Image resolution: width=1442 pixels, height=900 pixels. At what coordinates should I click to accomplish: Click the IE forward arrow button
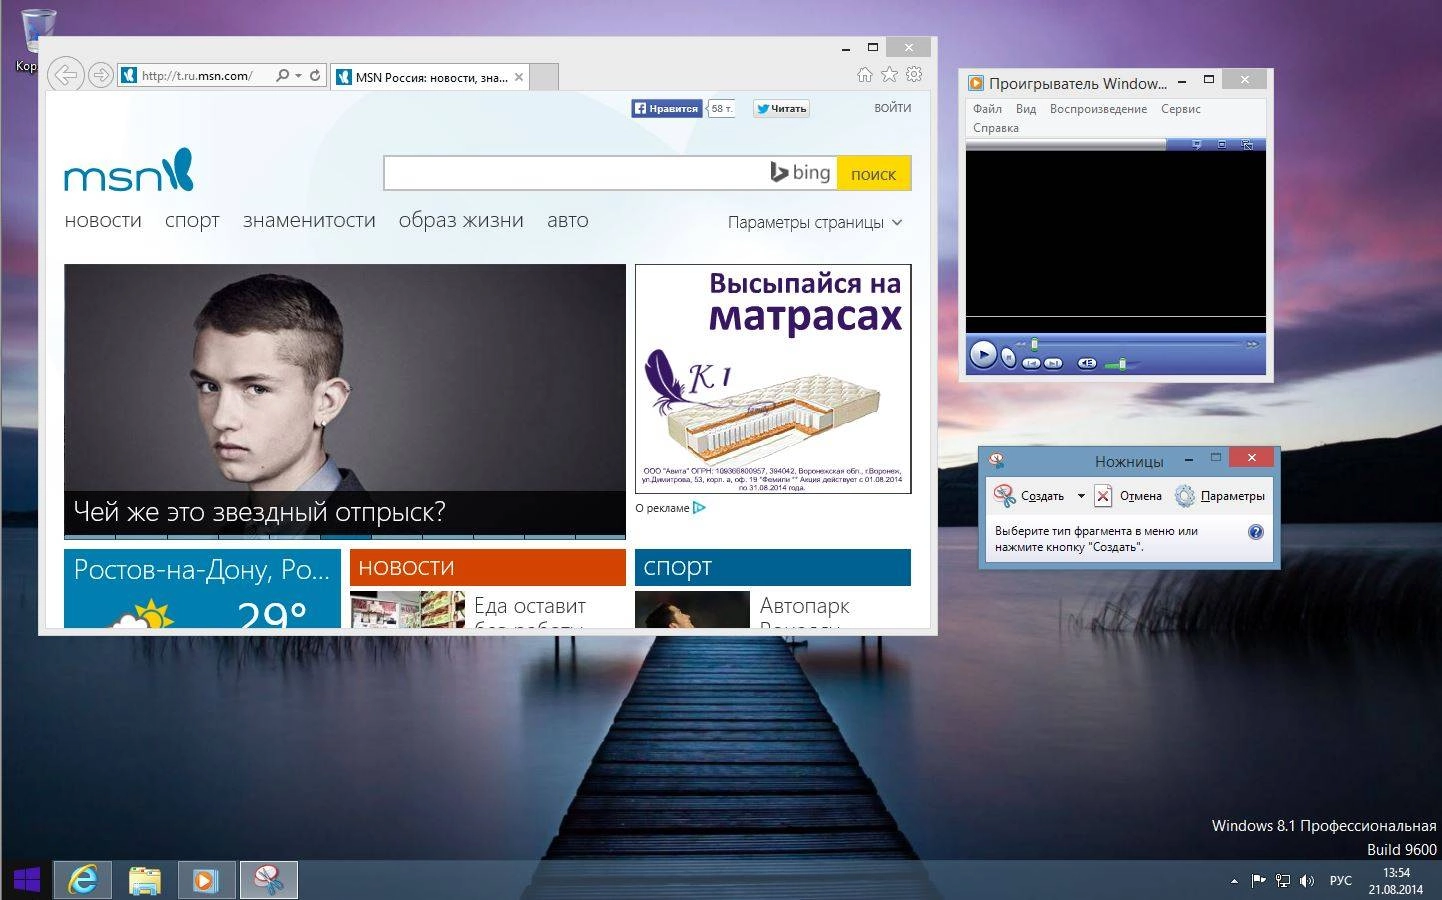coord(101,75)
